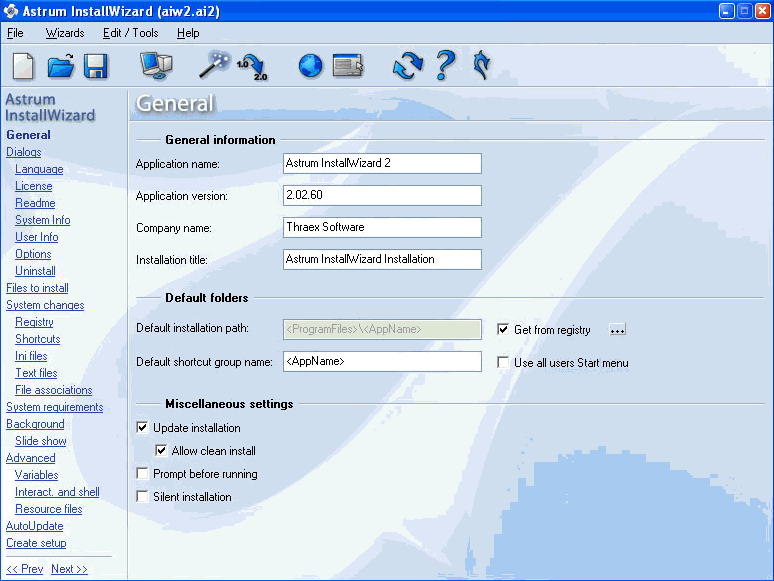This screenshot has width=774, height=581.
Task: Go to the Advanced section
Action: coord(31,458)
